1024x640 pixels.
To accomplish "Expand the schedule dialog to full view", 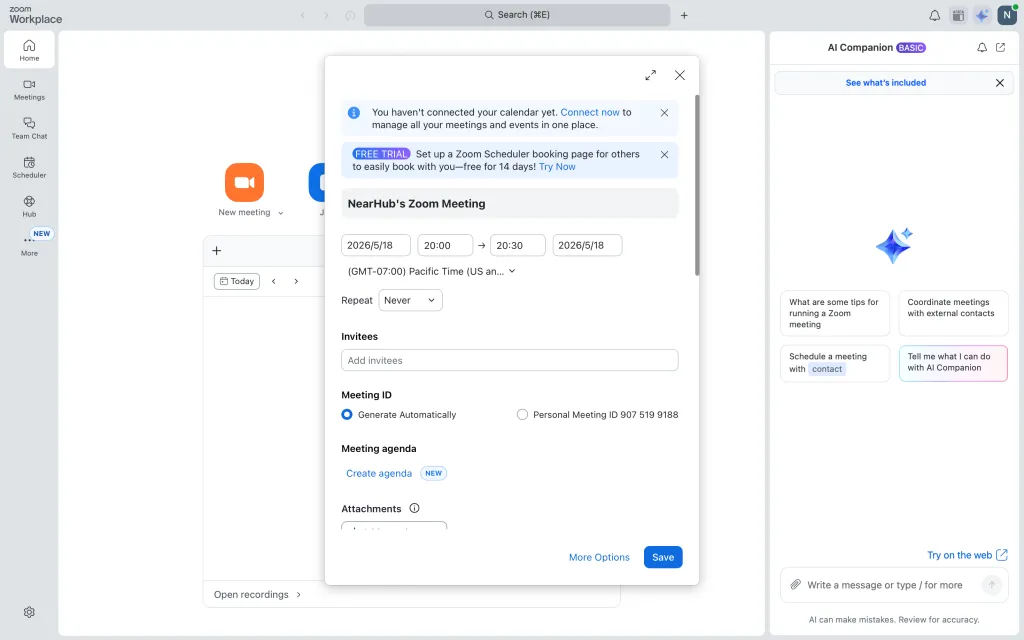I will pos(650,75).
